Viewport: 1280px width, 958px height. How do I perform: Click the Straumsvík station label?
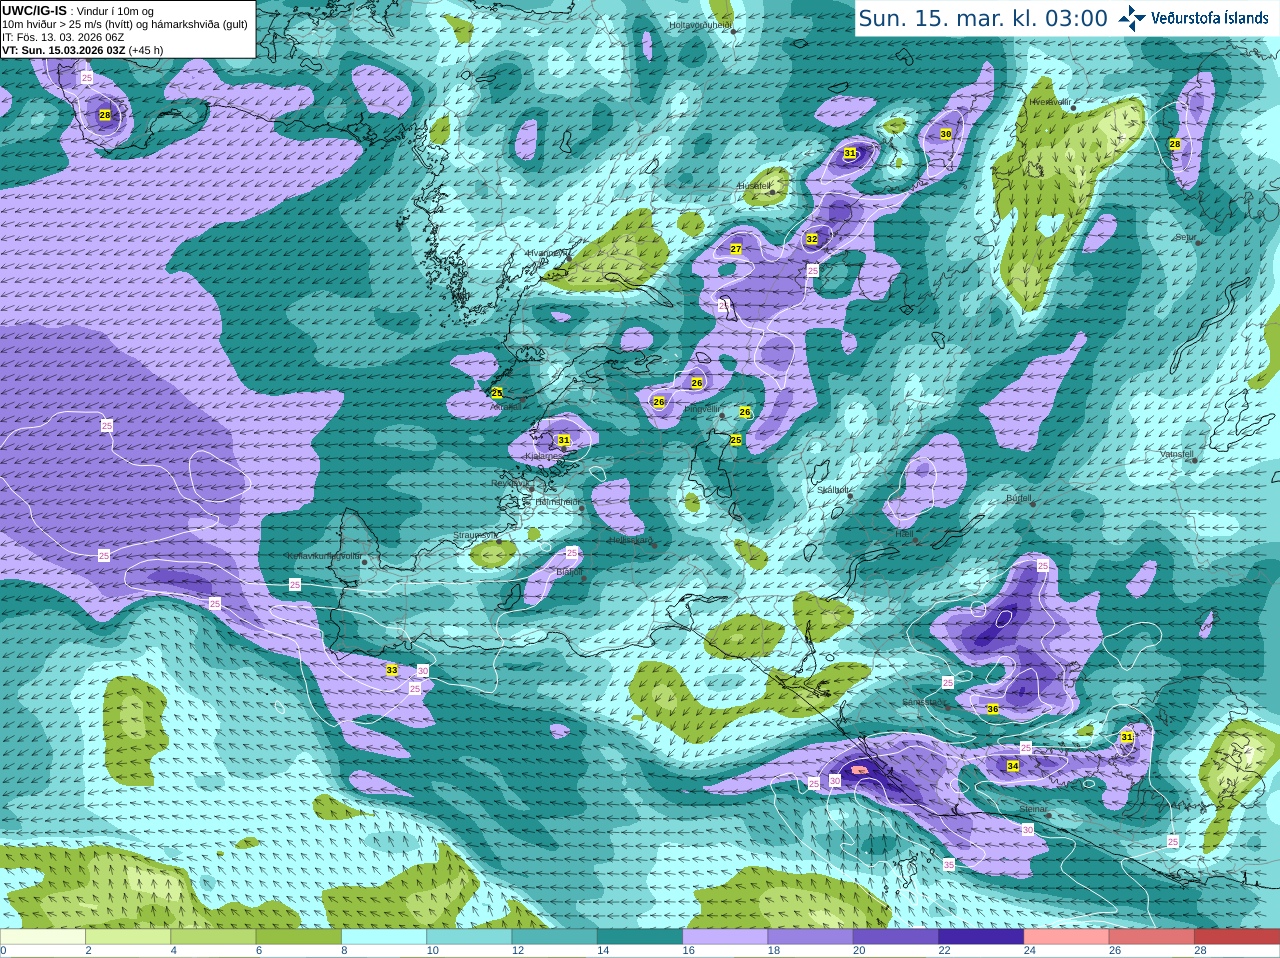point(475,535)
